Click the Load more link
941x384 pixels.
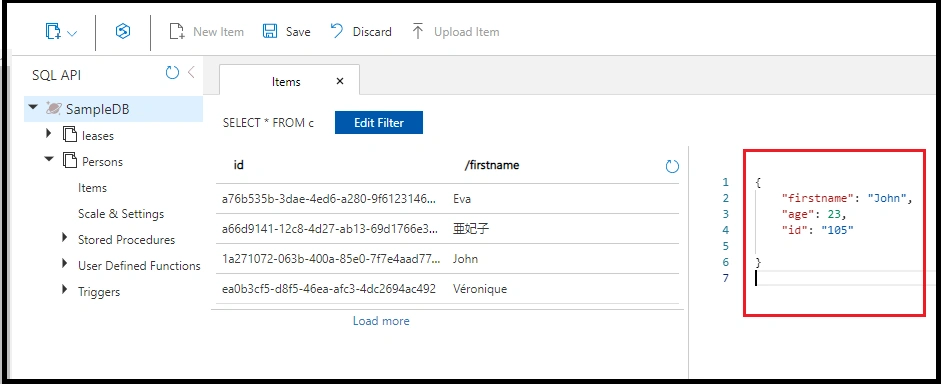click(x=381, y=321)
